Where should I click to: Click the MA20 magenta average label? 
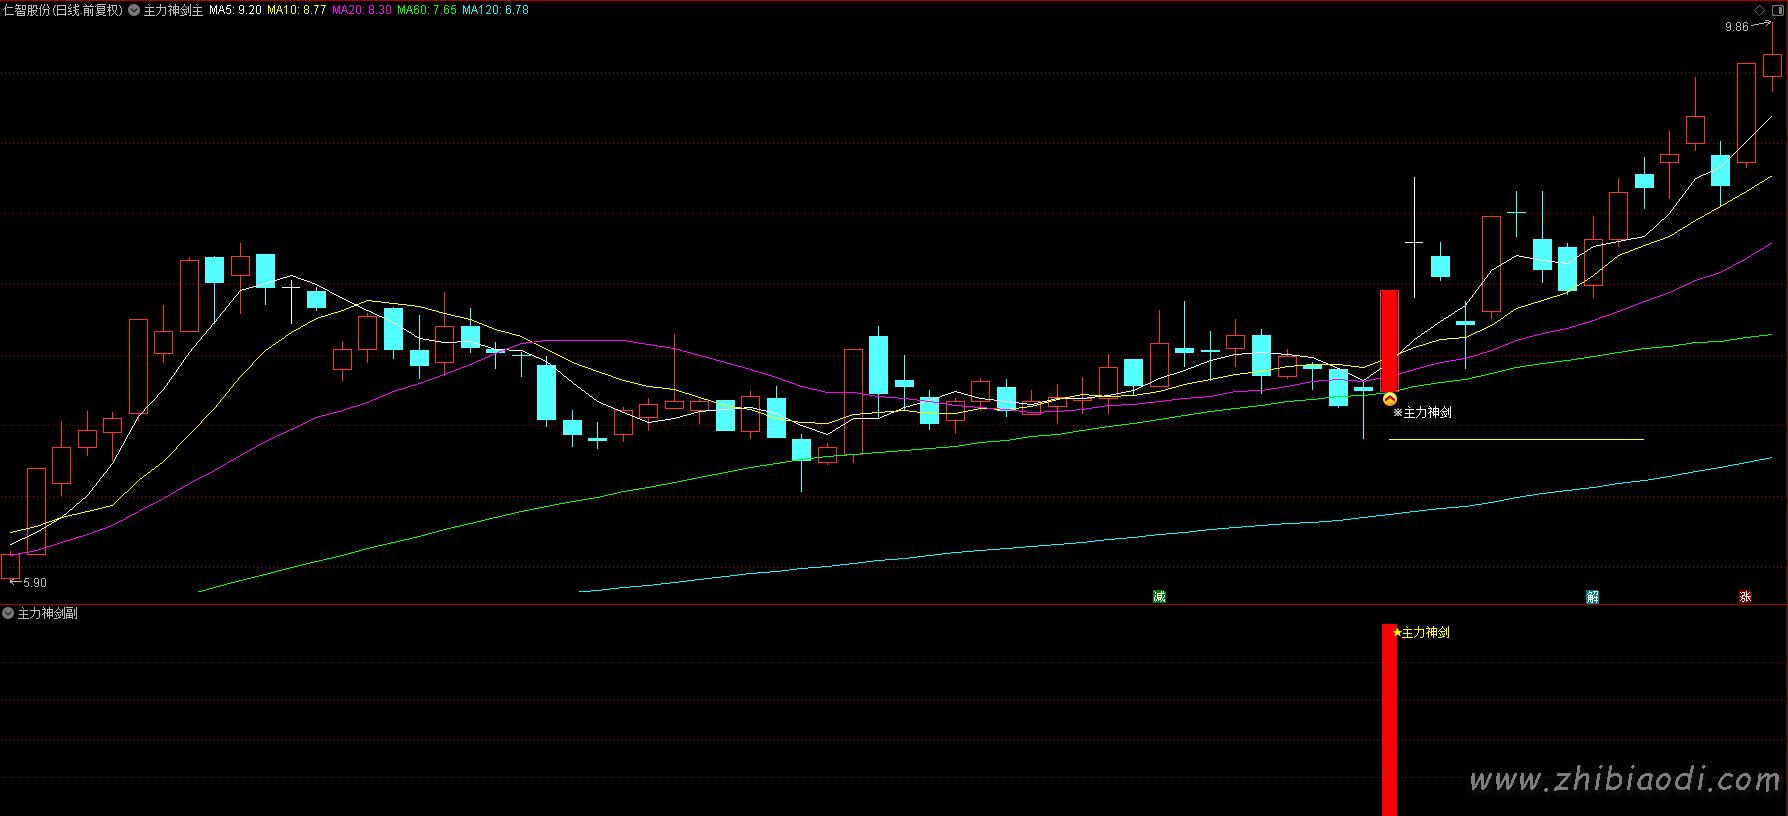[361, 10]
